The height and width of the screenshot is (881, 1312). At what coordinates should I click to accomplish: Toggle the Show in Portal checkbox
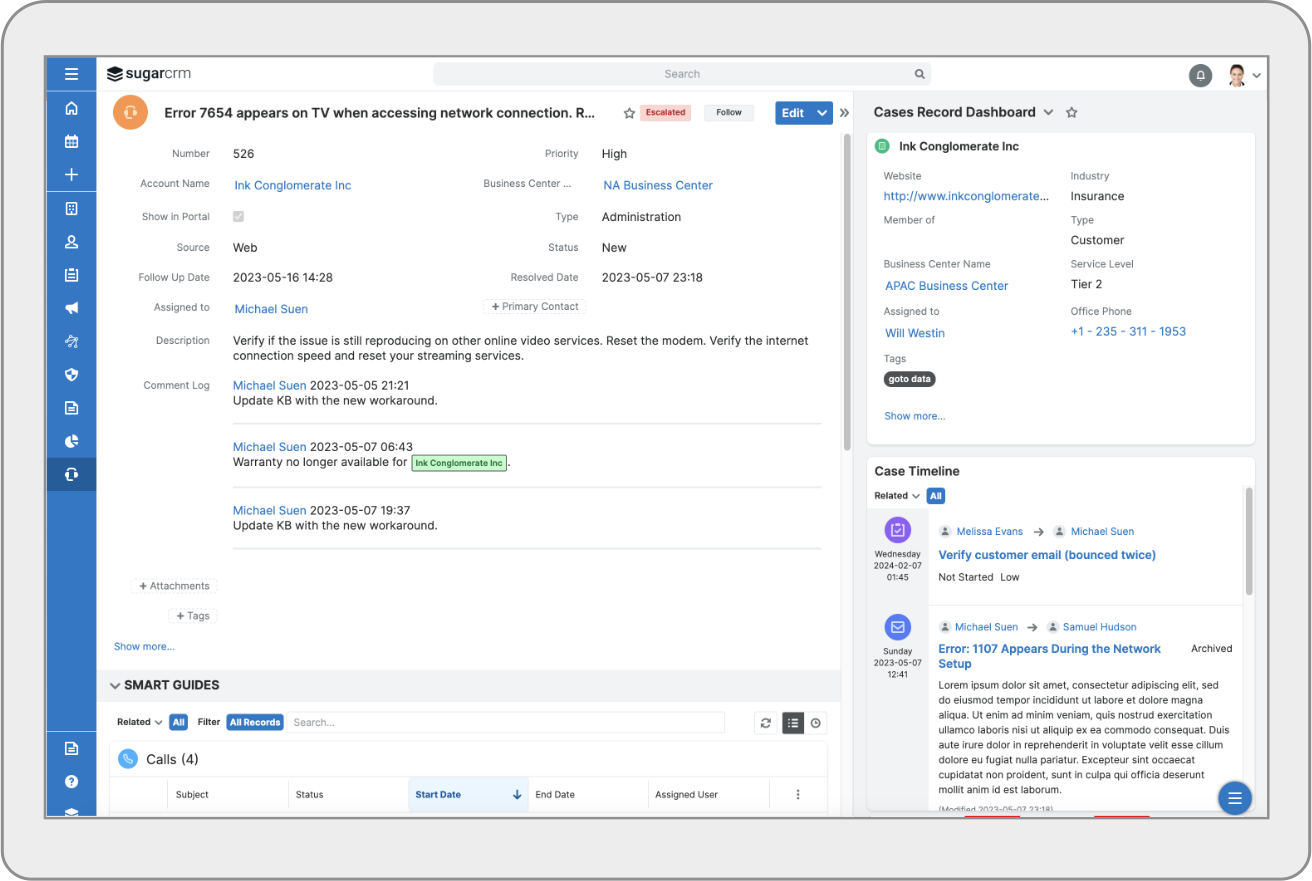(238, 216)
